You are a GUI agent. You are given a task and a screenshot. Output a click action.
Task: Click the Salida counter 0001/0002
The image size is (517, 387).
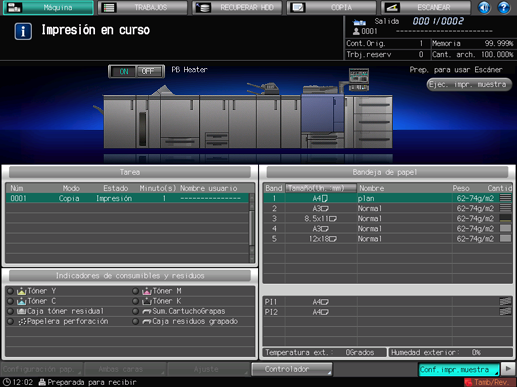coord(438,21)
